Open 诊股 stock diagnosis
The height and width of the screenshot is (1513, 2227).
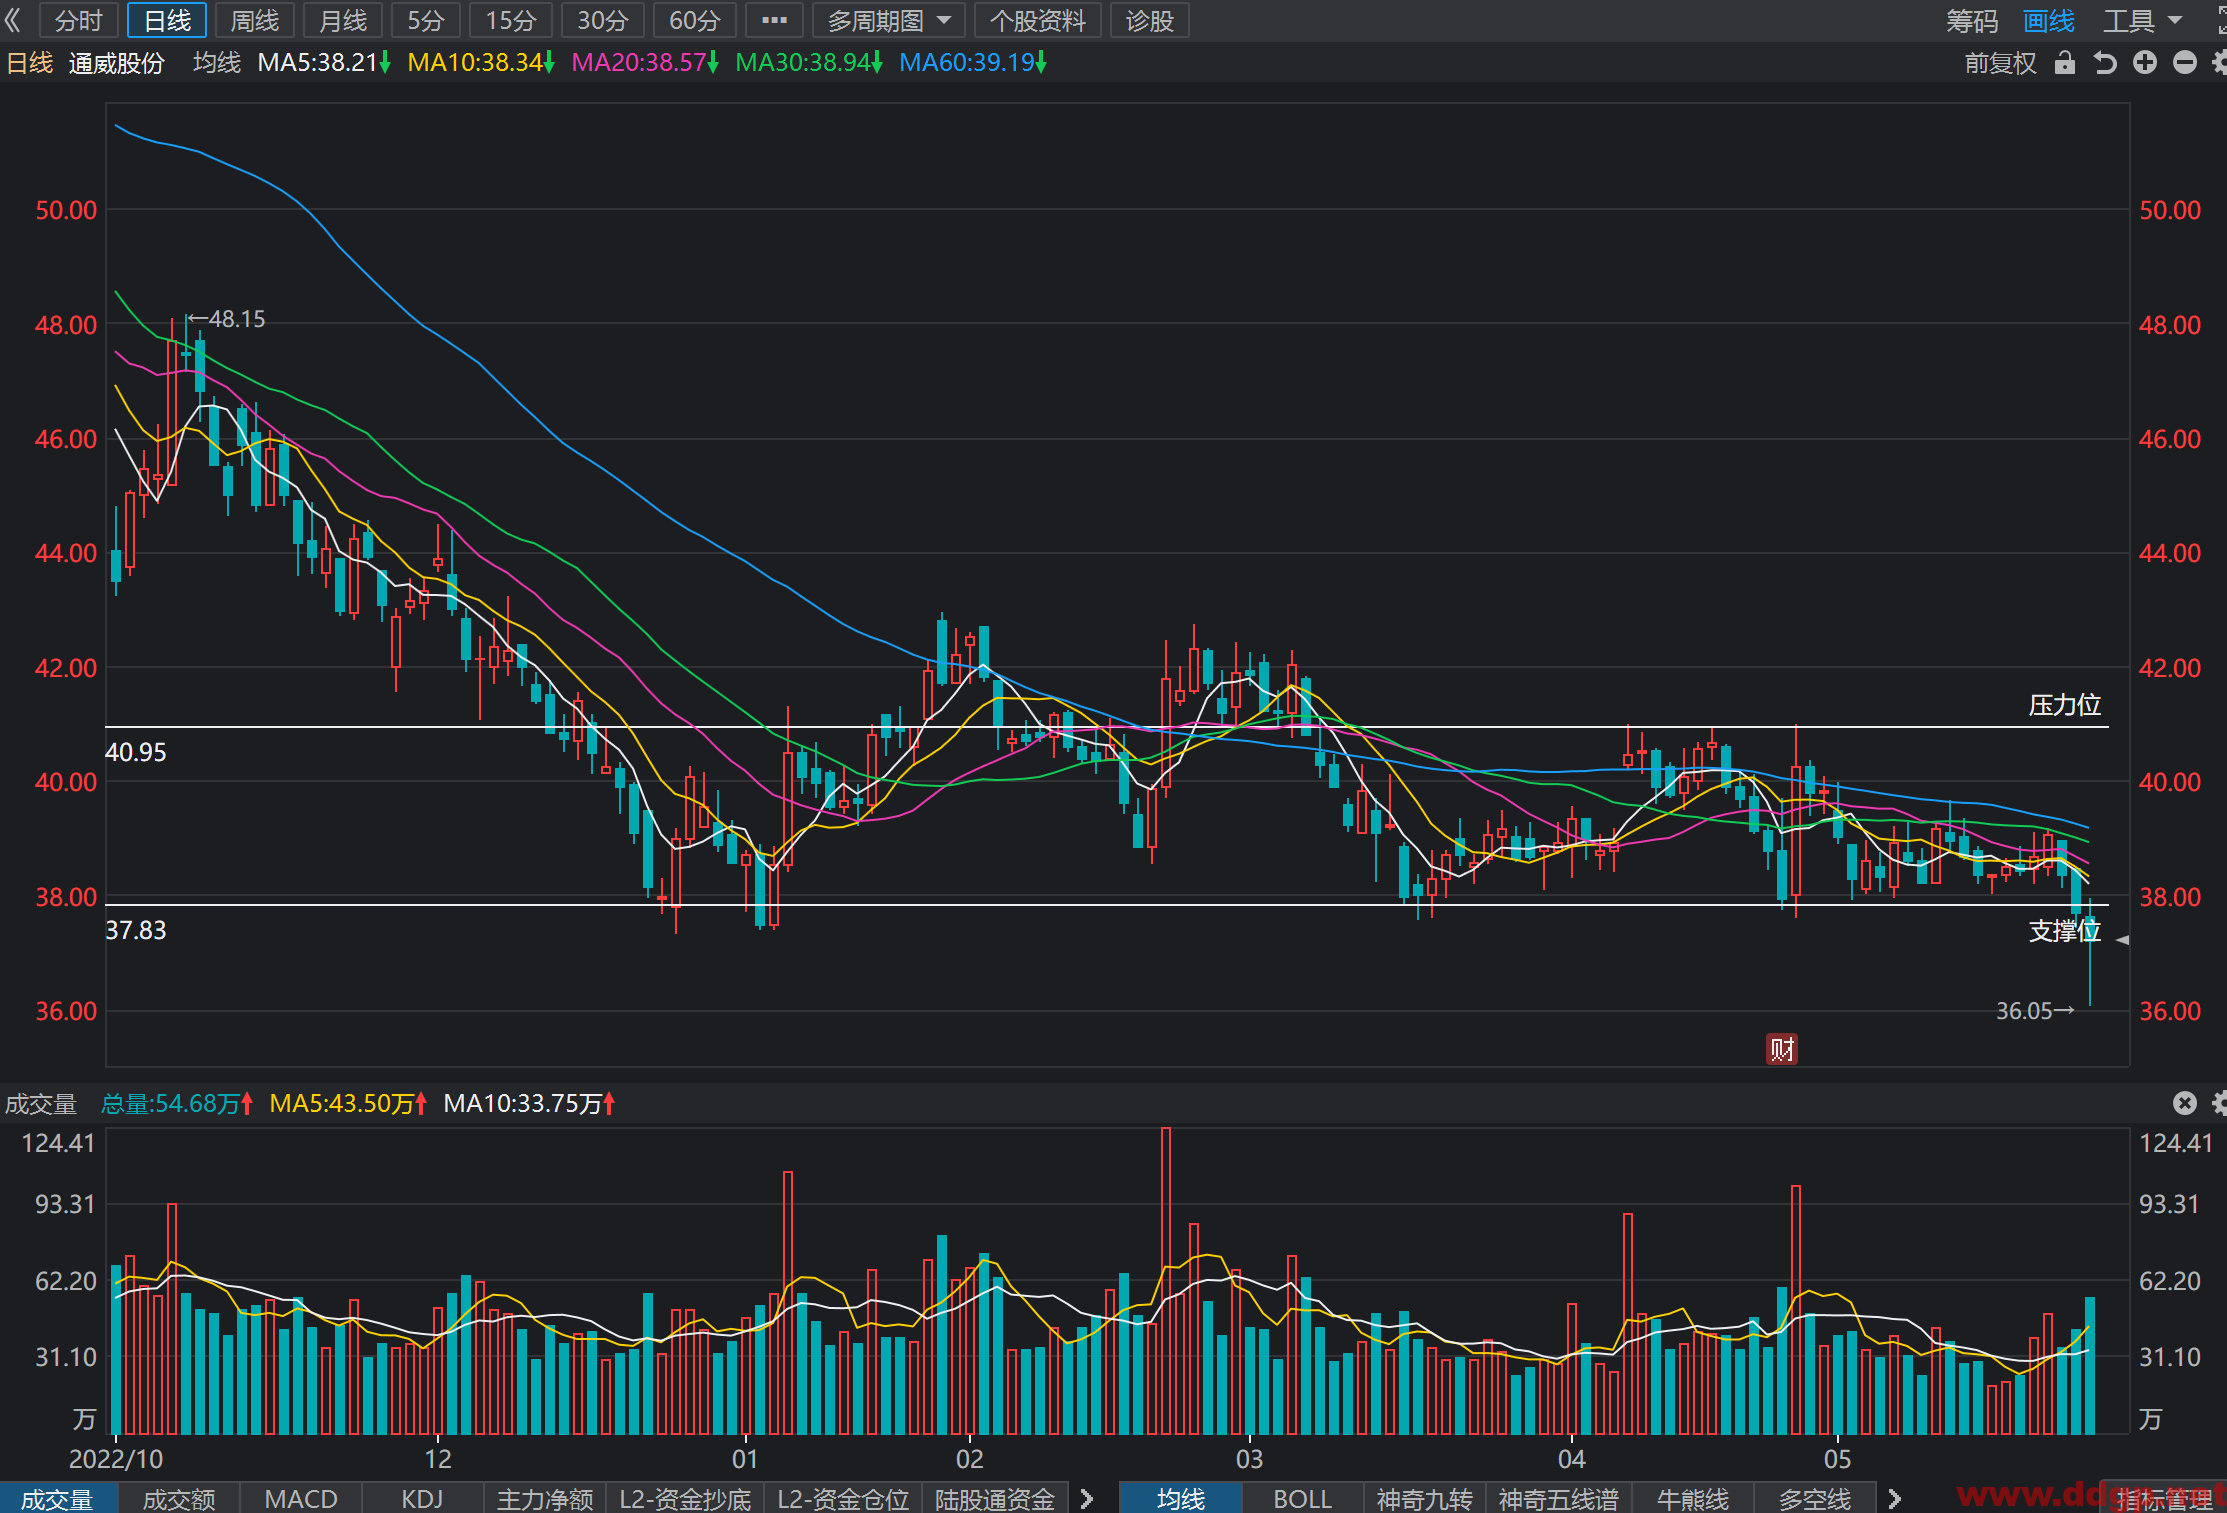pos(1150,20)
